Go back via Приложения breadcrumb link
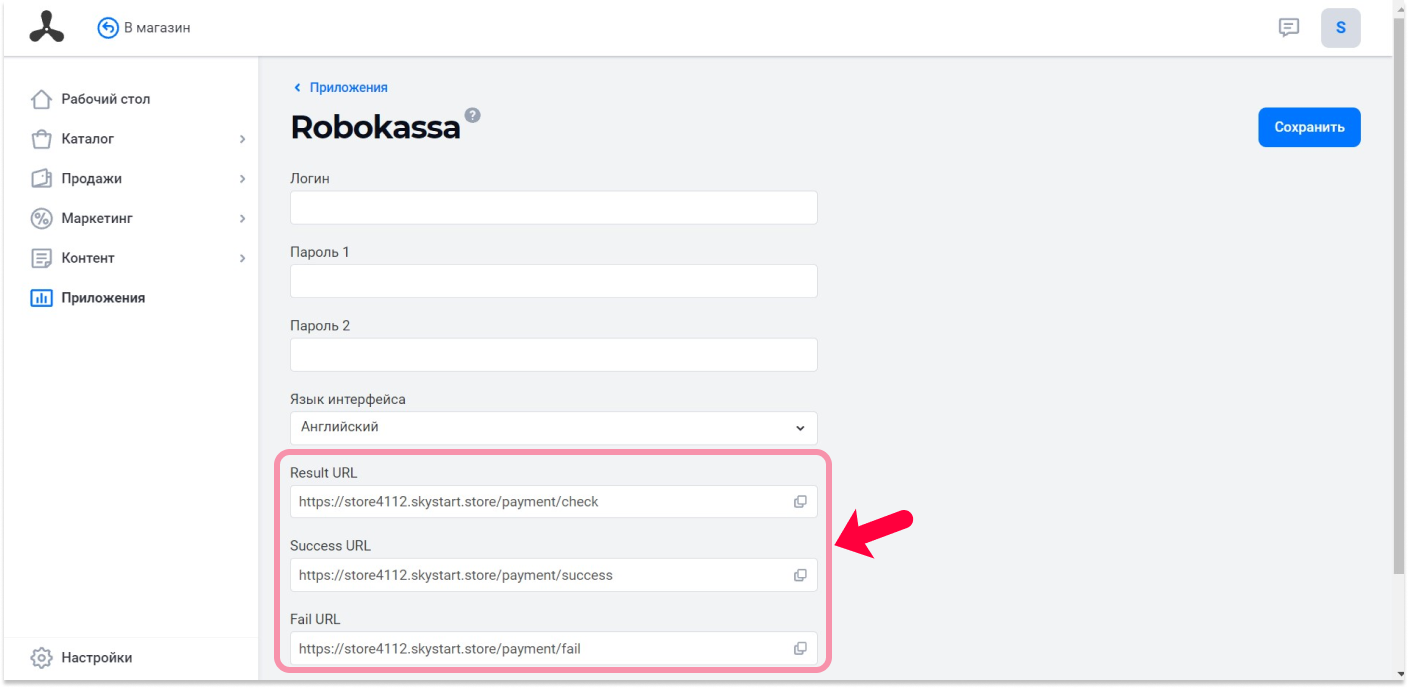This screenshot has width=1408, height=688. [x=348, y=88]
